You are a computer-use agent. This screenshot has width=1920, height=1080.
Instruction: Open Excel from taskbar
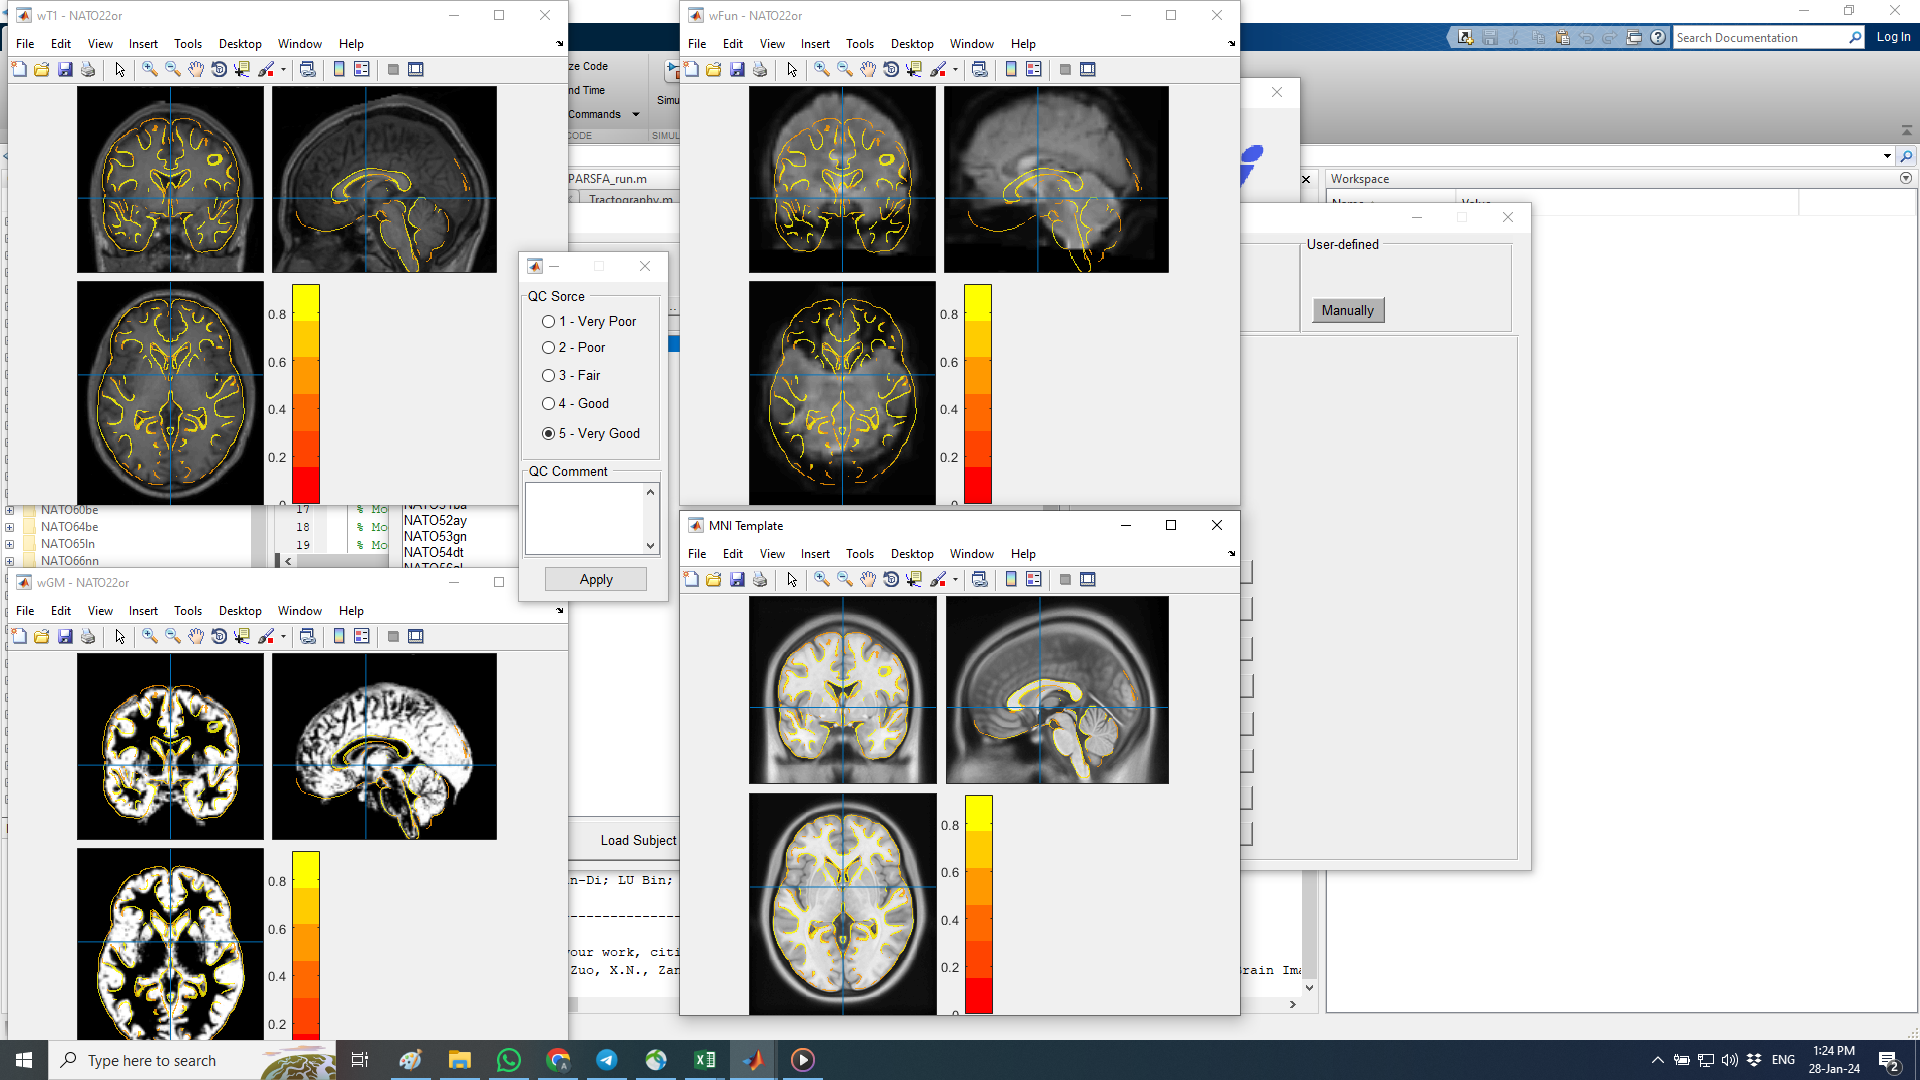[705, 1060]
